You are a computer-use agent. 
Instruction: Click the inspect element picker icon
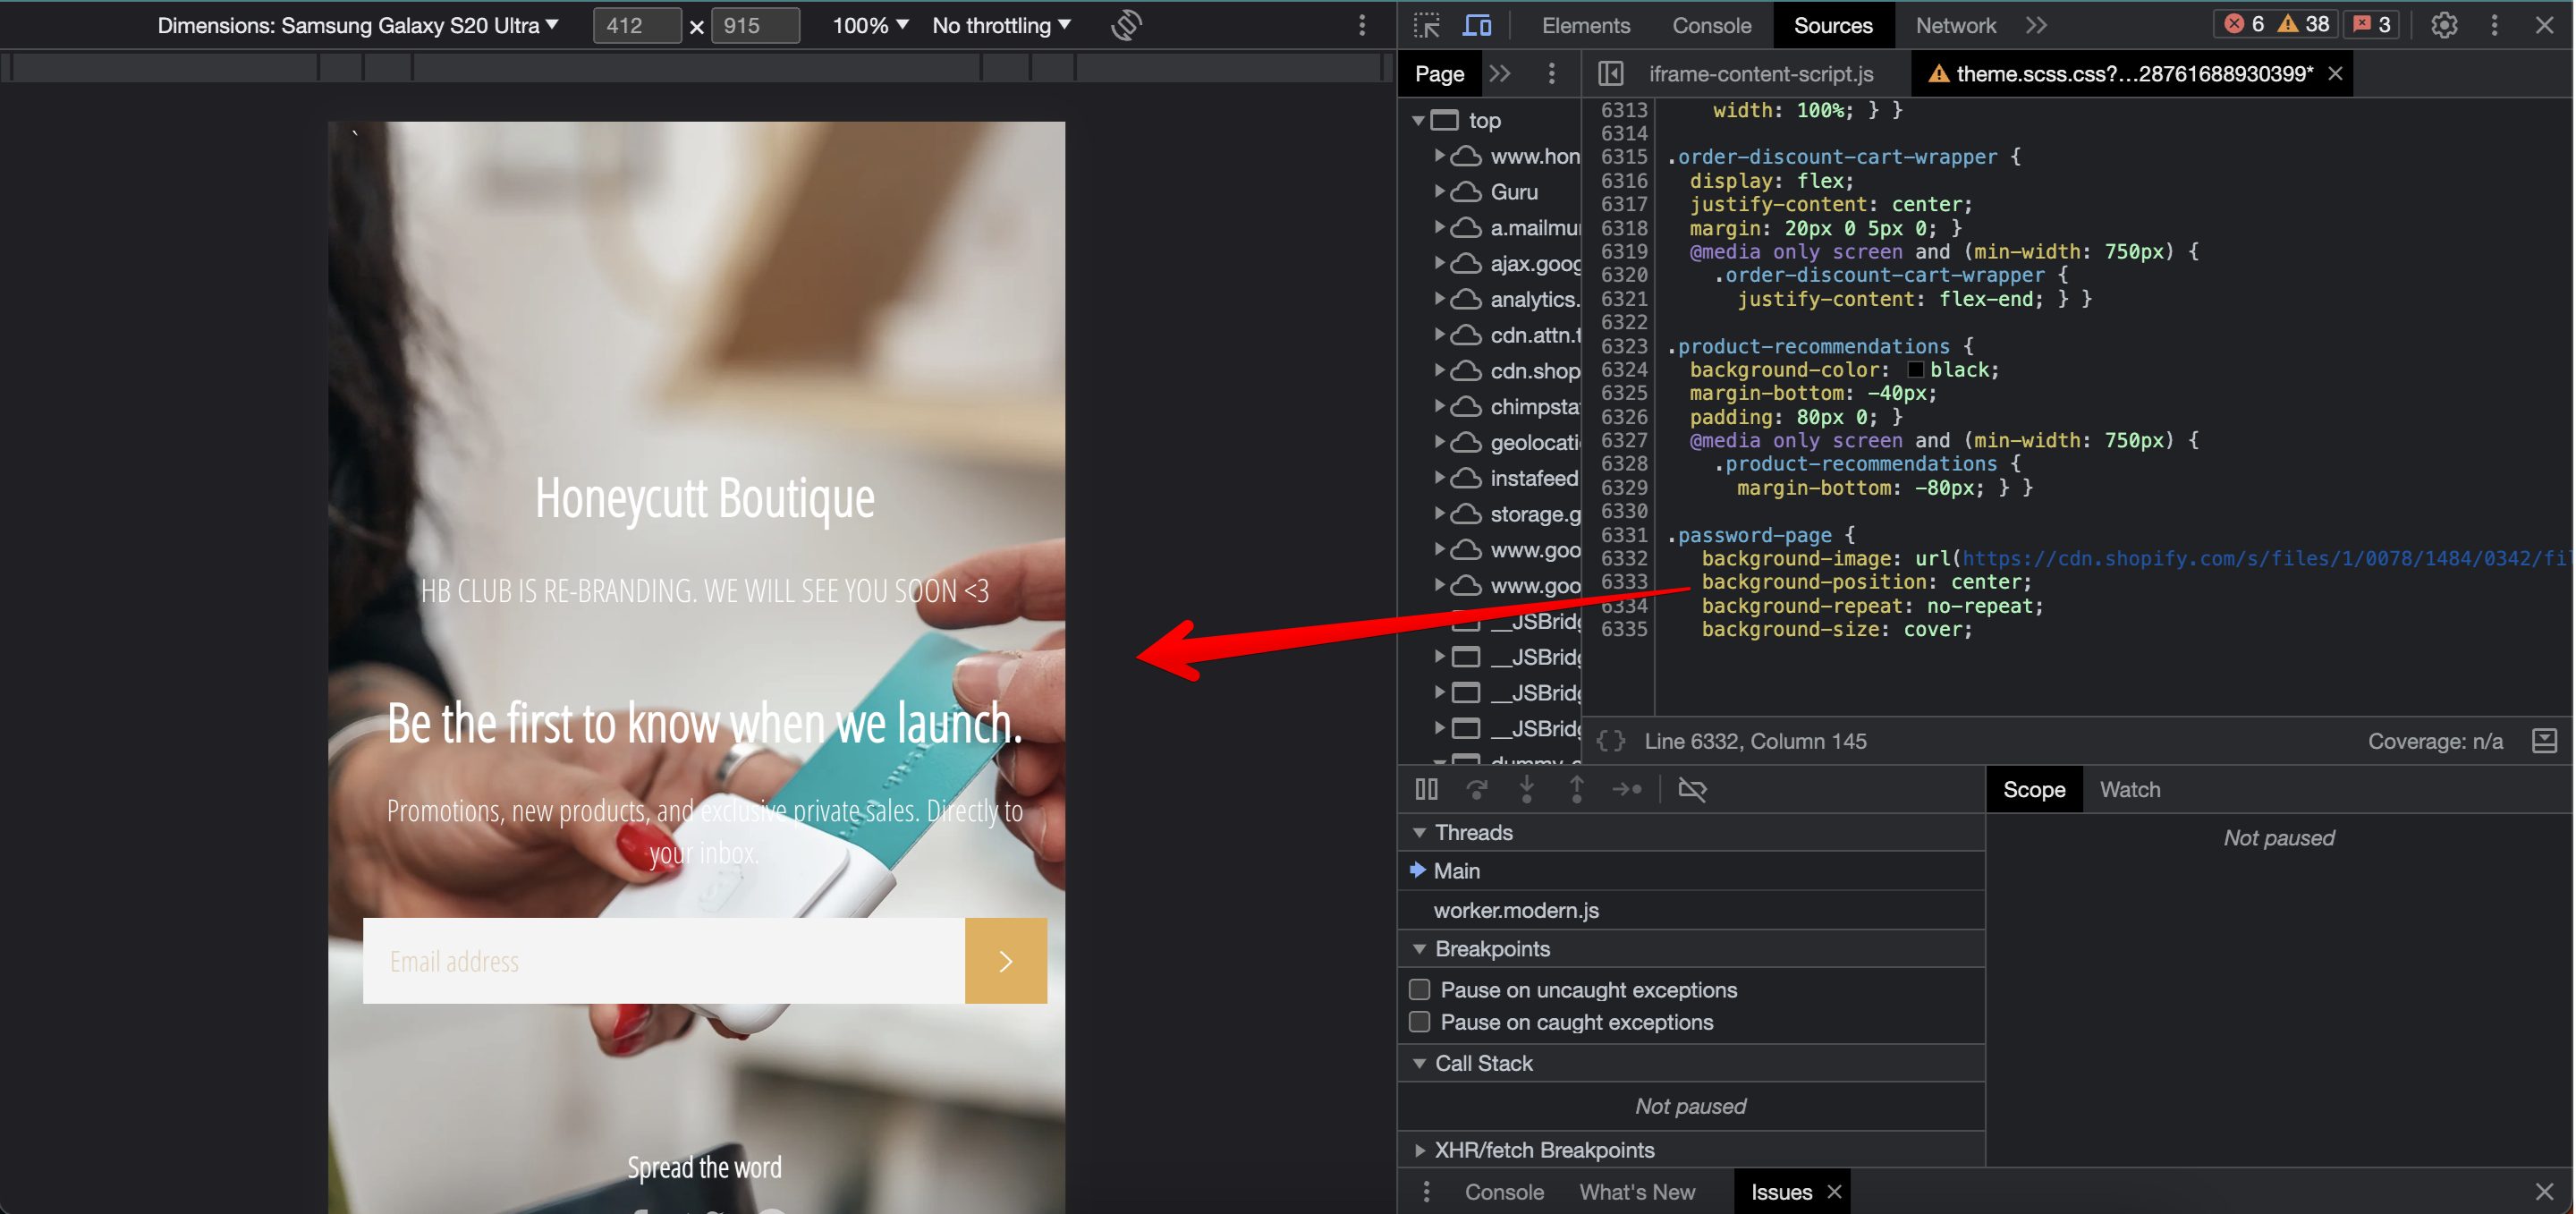click(1426, 25)
